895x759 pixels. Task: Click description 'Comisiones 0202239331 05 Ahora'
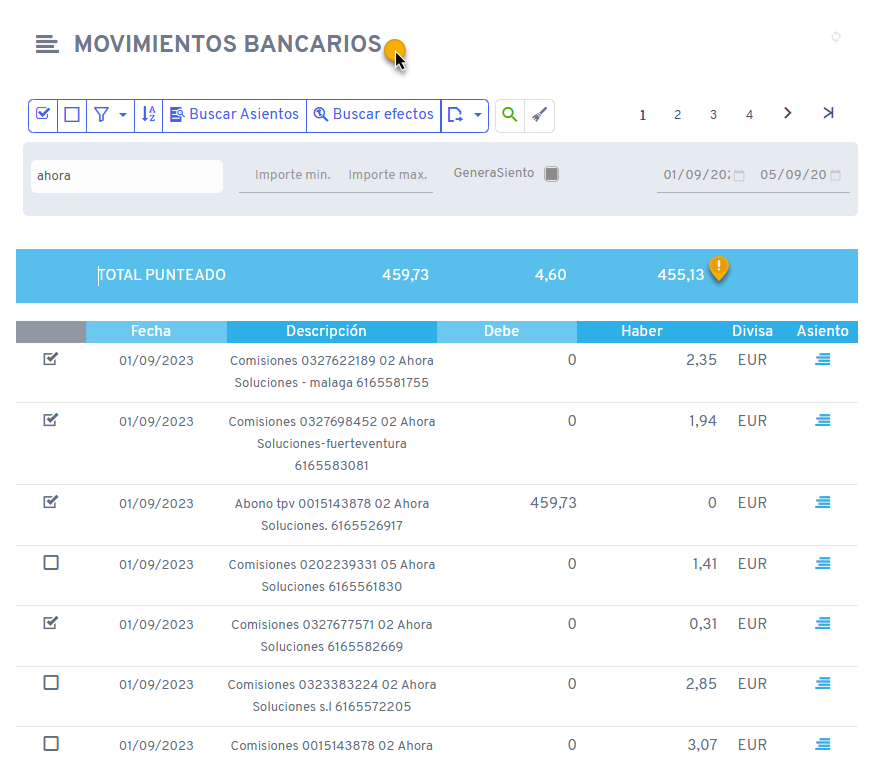(x=332, y=565)
